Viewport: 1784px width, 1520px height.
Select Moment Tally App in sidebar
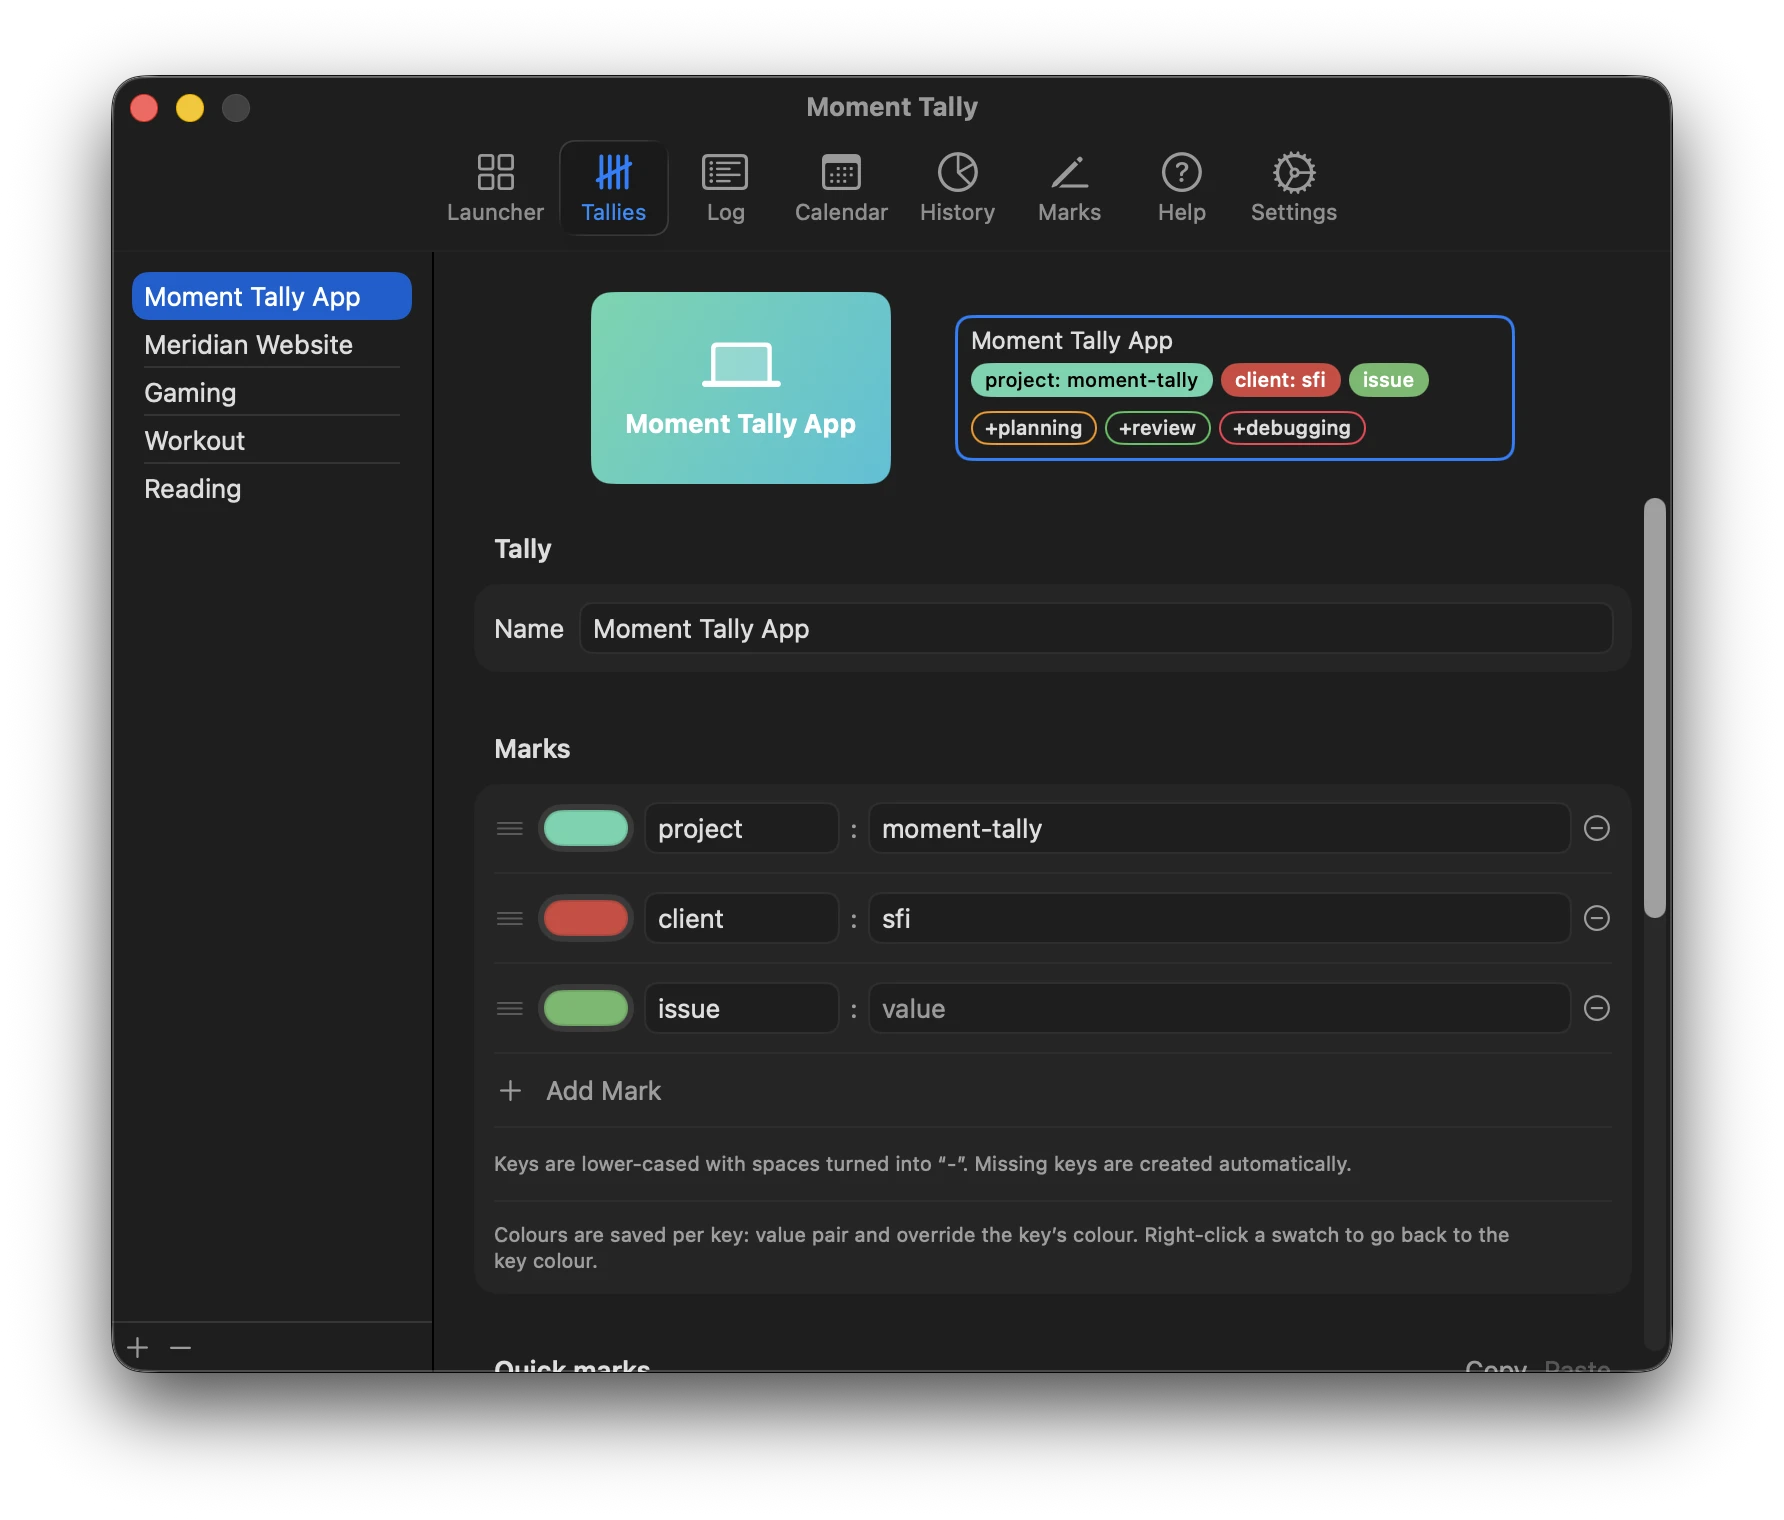(272, 296)
